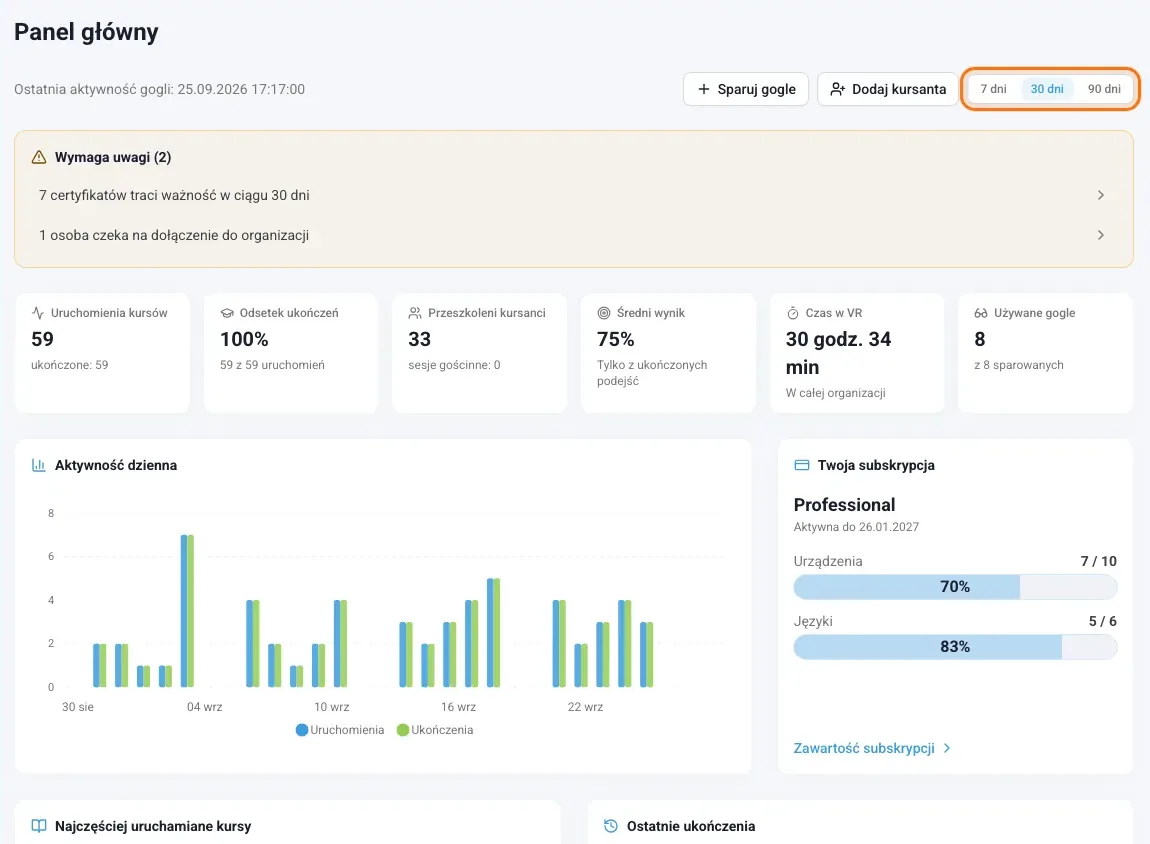This screenshot has width=1150, height=844.
Task: Click the Dodaj kursanta button
Action: pos(887,89)
